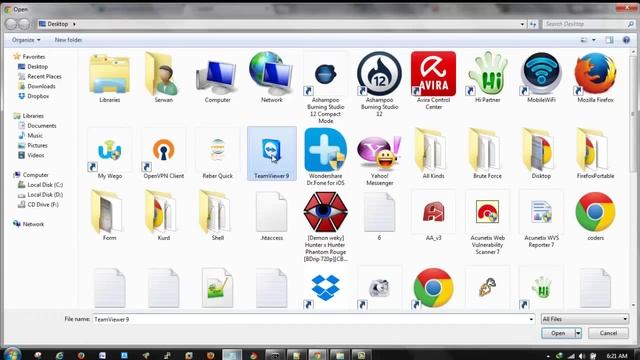The height and width of the screenshot is (360, 640).
Task: Open Pictures library in sidebar
Action: point(37,145)
